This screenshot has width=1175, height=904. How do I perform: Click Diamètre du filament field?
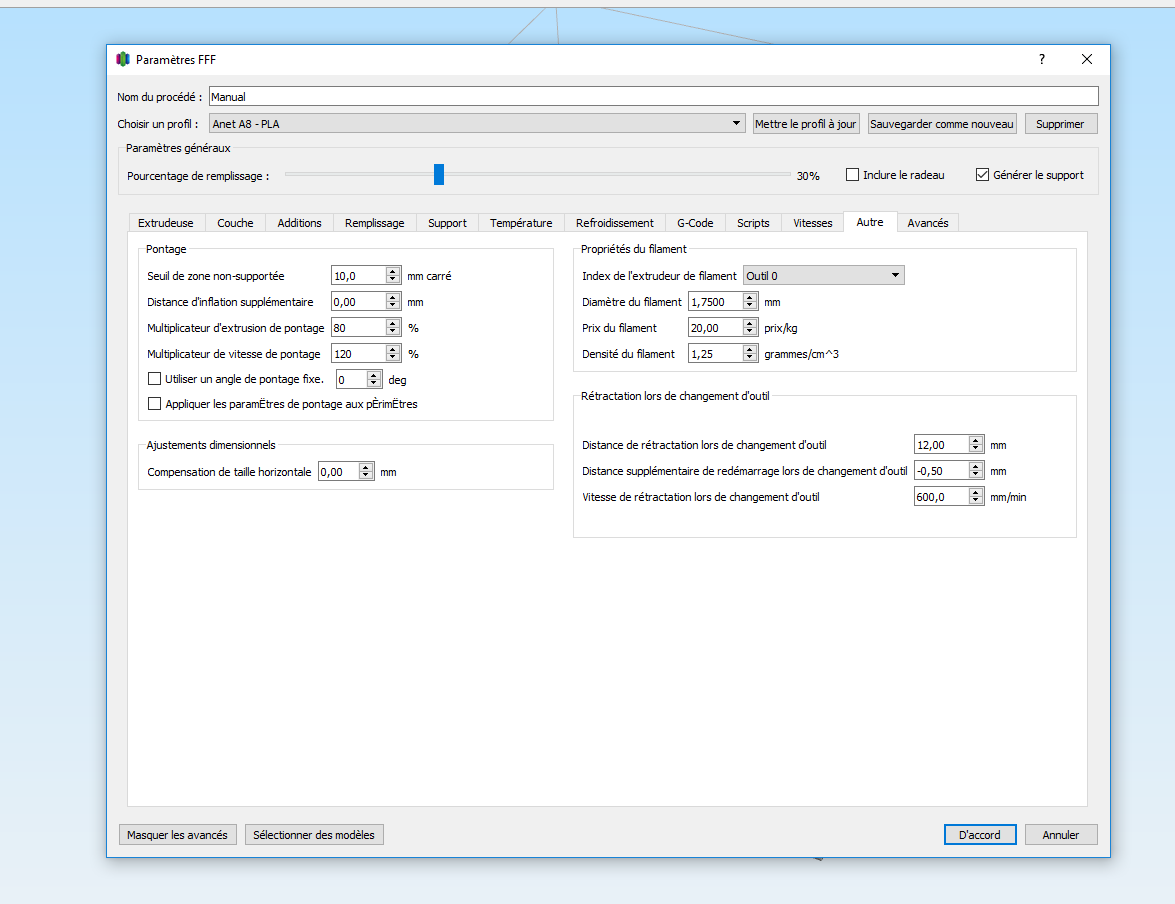pos(716,301)
